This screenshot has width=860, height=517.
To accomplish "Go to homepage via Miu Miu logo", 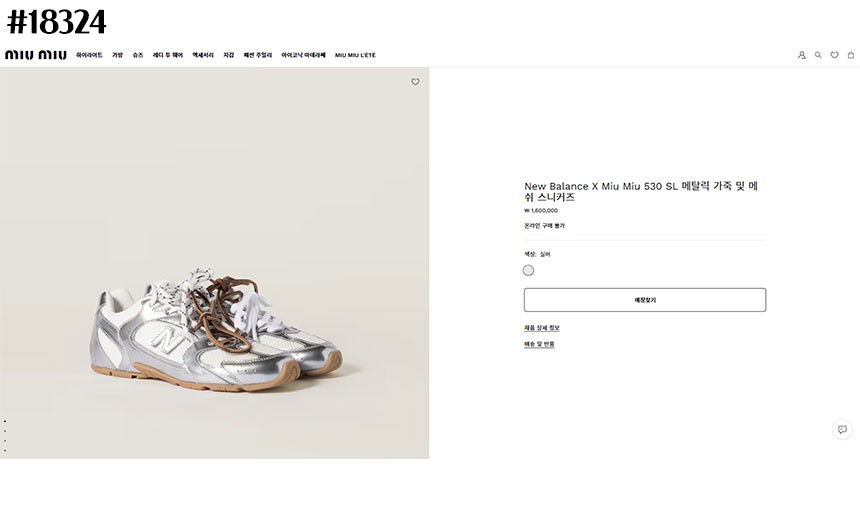I will click(36, 55).
